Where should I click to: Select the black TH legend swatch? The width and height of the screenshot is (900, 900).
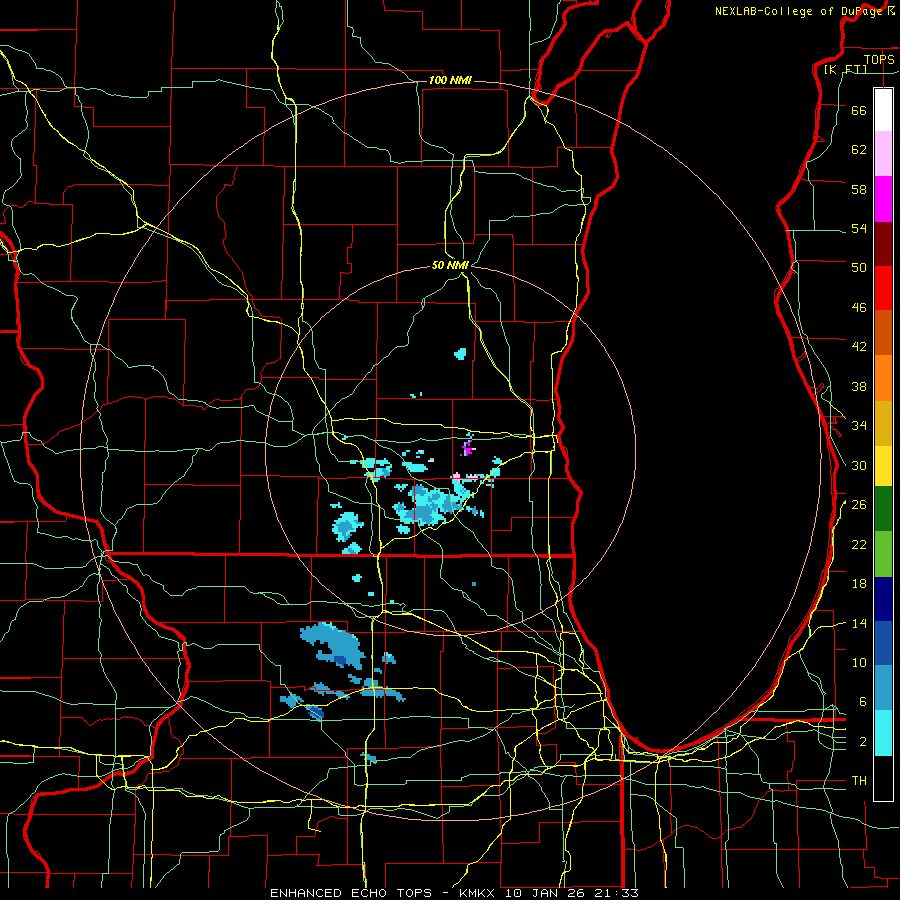(883, 778)
